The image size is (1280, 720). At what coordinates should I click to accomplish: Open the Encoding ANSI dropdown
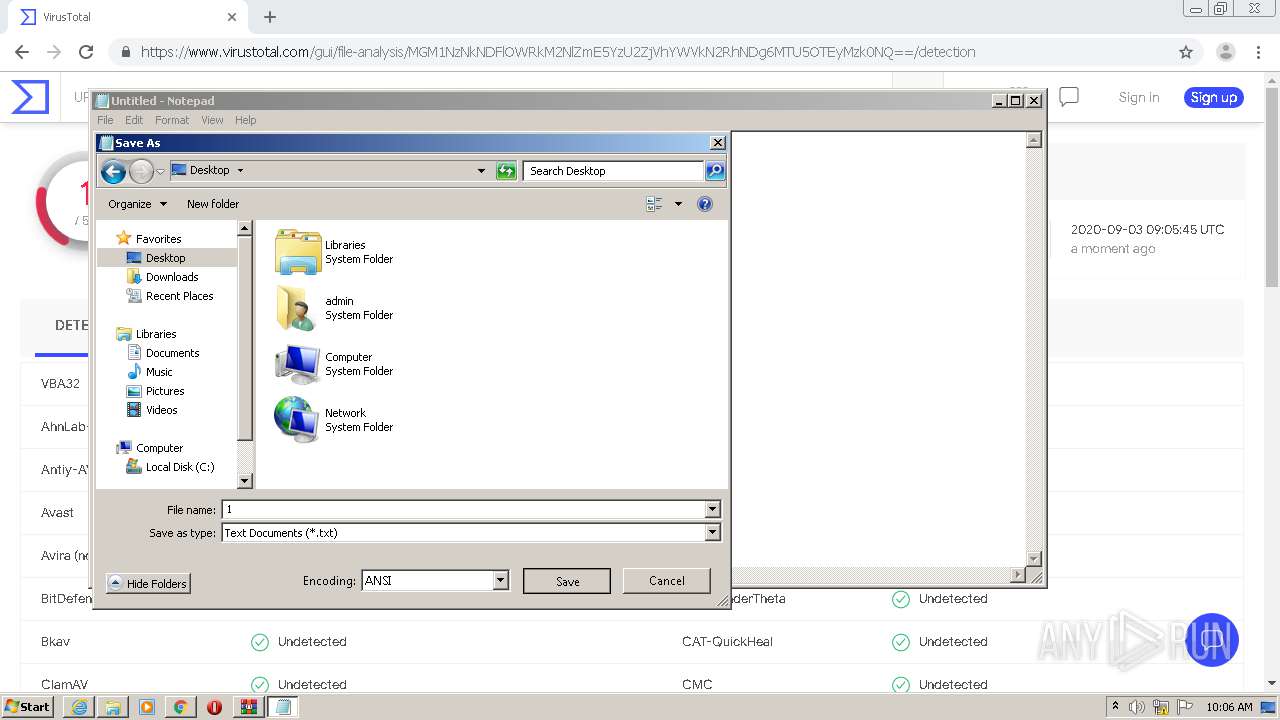501,581
